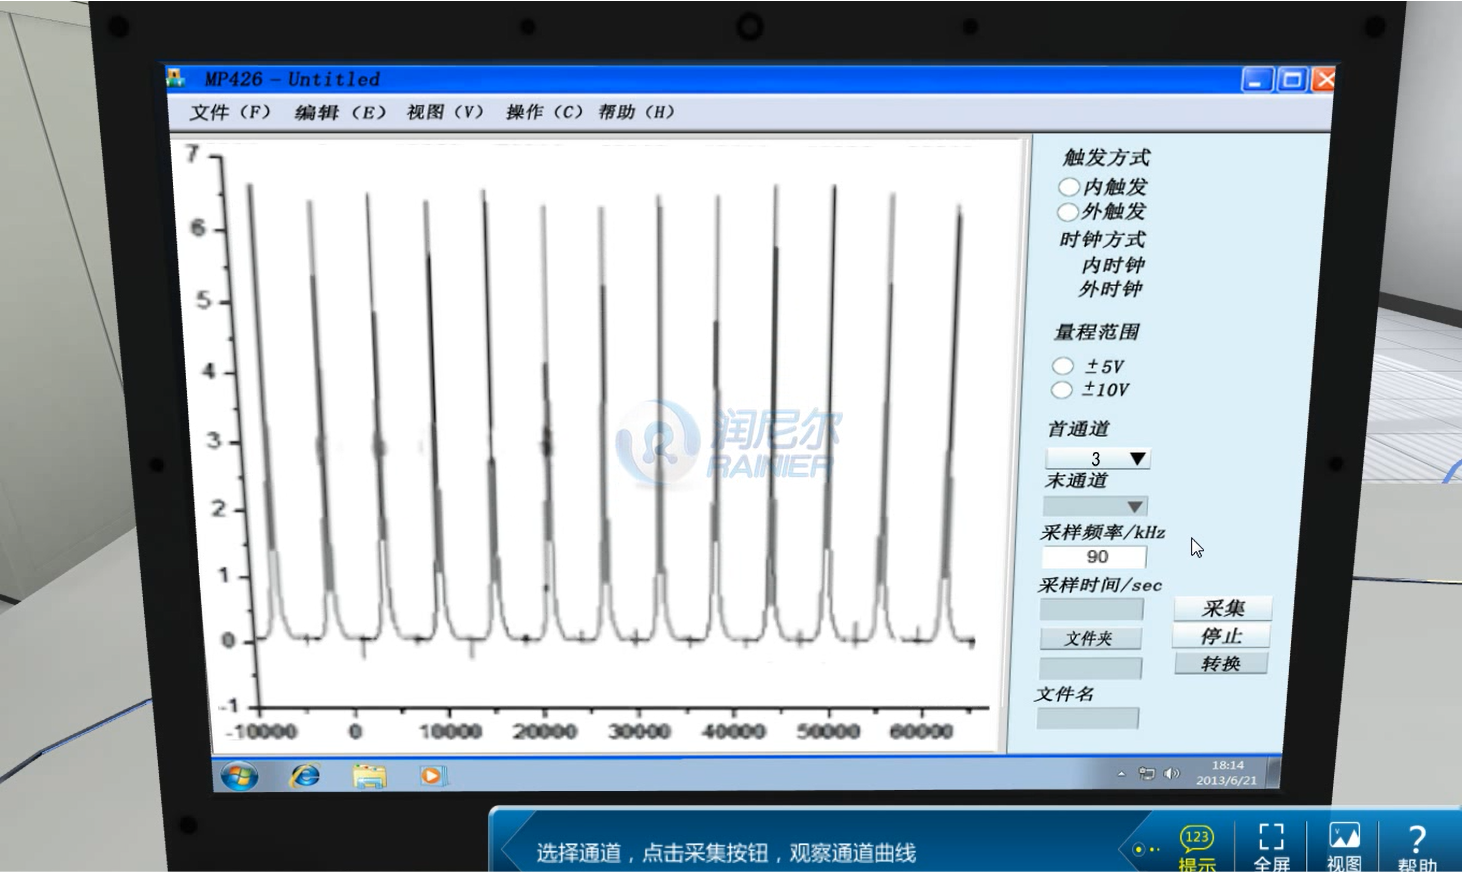The height and width of the screenshot is (872, 1463).
Task: Choose the ±5V range option
Action: pyautogui.click(x=1063, y=366)
